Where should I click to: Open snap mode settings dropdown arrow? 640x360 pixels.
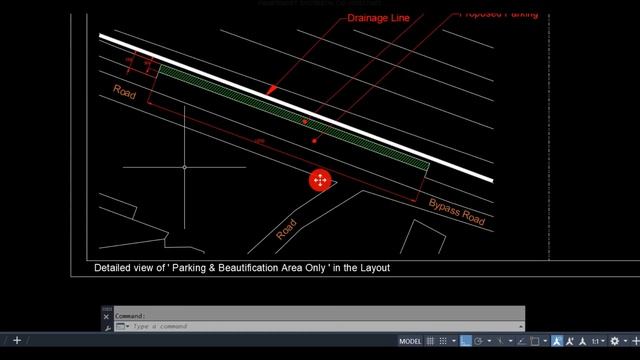[453, 341]
